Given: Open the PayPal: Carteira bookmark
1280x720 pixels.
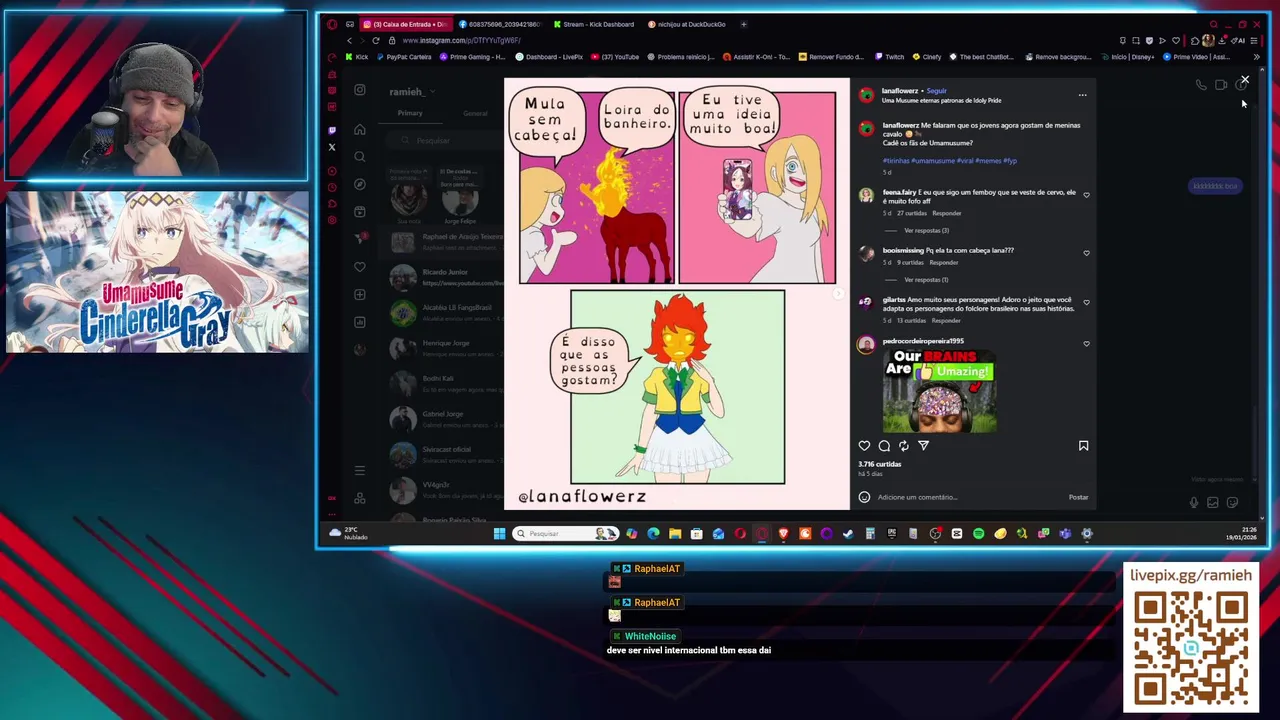Looking at the screenshot, I should 403,57.
